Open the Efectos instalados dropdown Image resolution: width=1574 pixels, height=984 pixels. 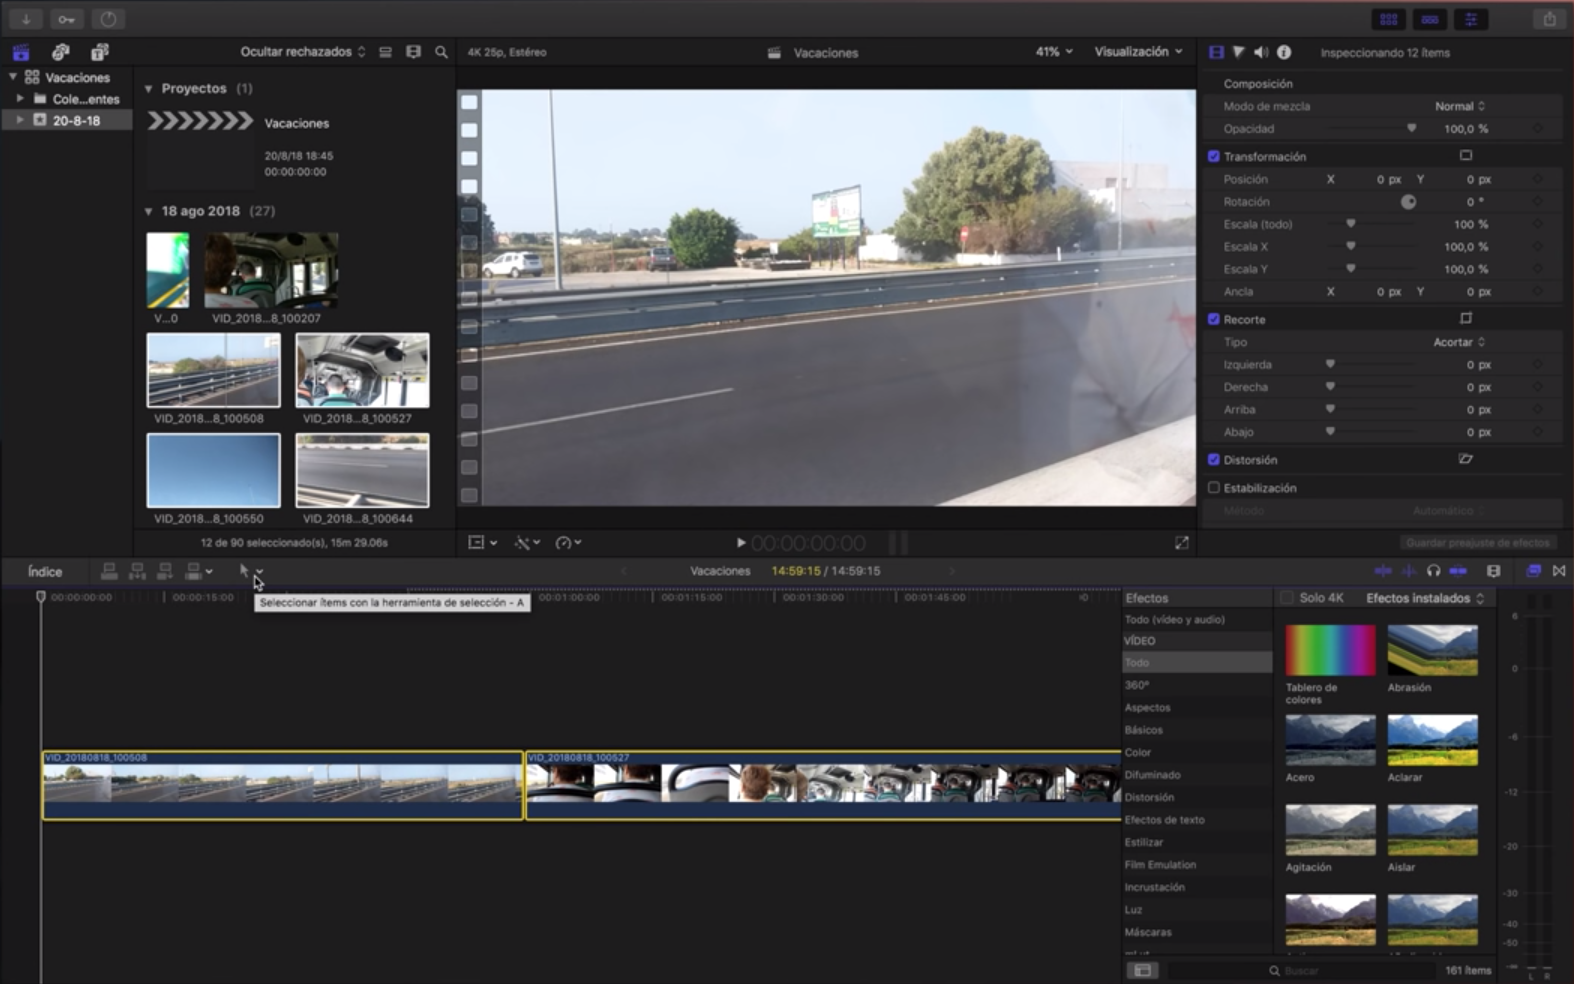tap(1425, 598)
